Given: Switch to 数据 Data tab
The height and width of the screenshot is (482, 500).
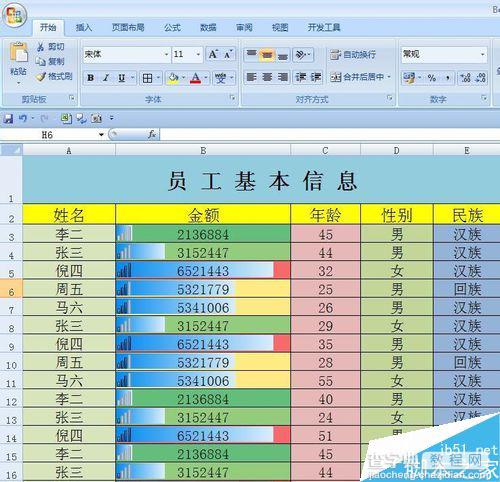Looking at the screenshot, I should (208, 27).
